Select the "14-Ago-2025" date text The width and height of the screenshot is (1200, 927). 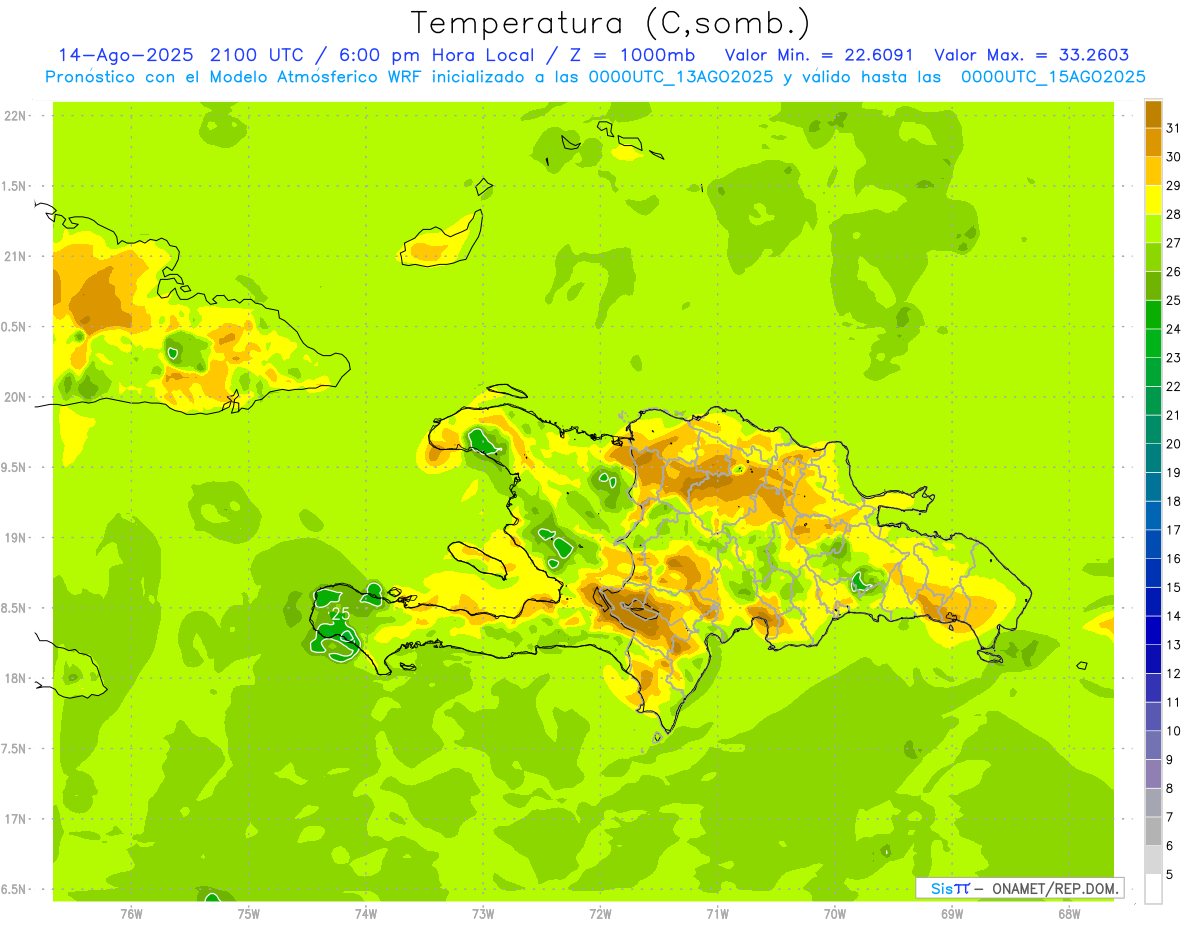(126, 55)
